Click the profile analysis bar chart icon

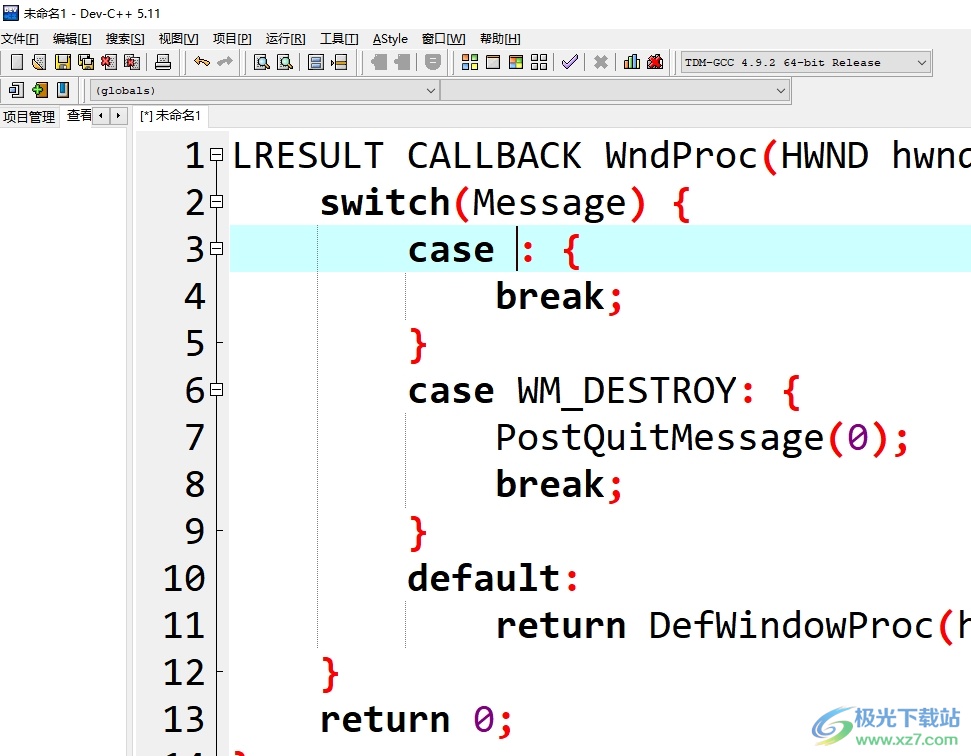click(x=632, y=63)
